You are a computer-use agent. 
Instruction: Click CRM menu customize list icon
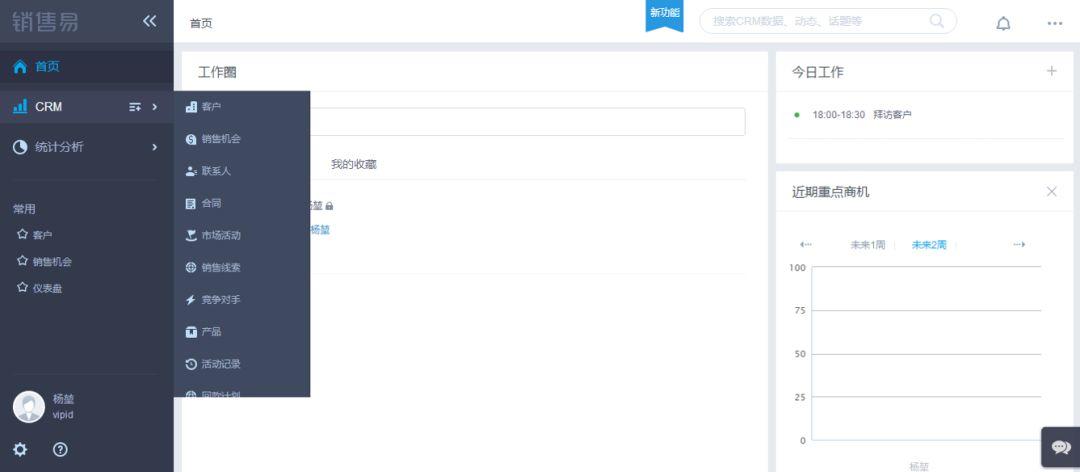(135, 107)
